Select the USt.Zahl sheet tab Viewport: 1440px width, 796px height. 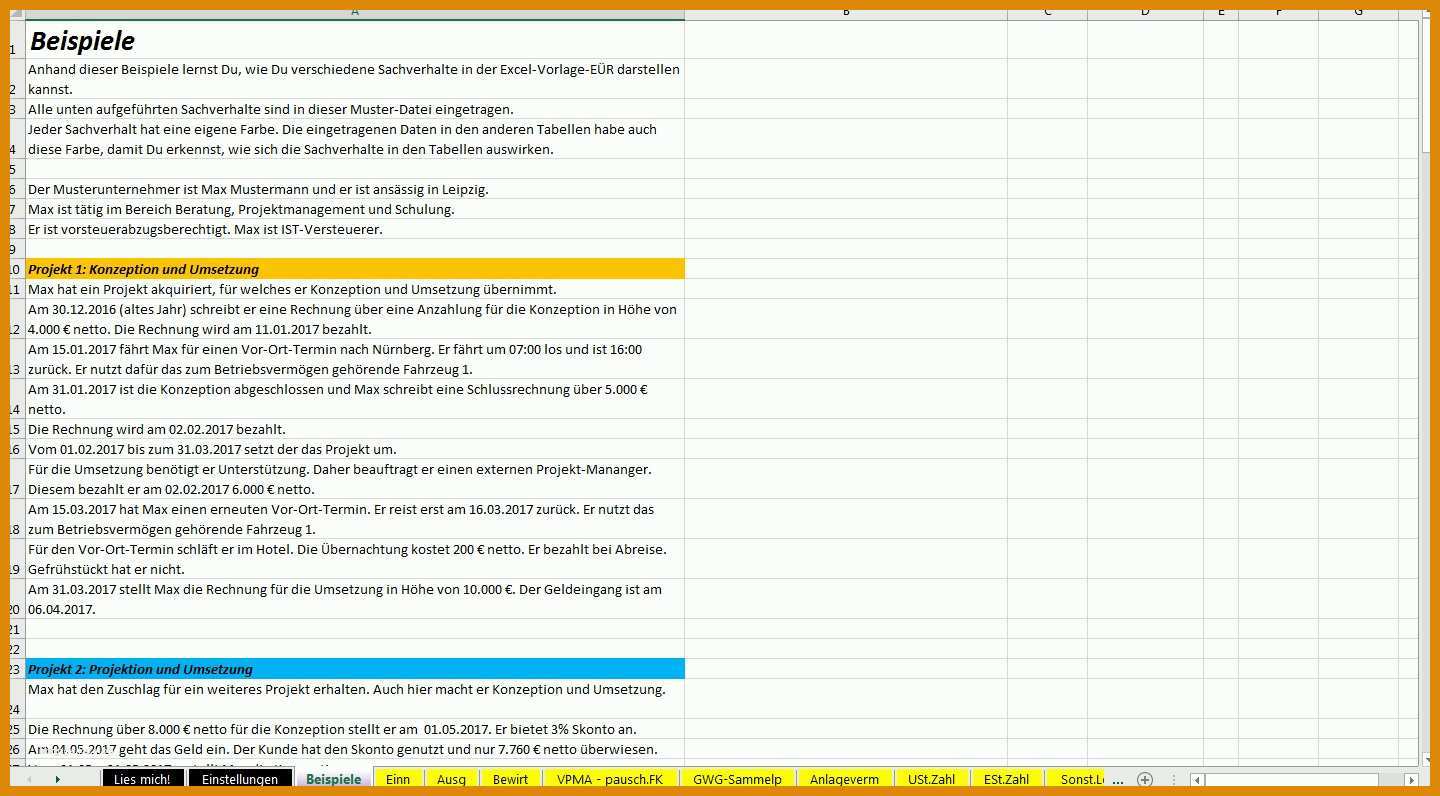click(x=931, y=779)
